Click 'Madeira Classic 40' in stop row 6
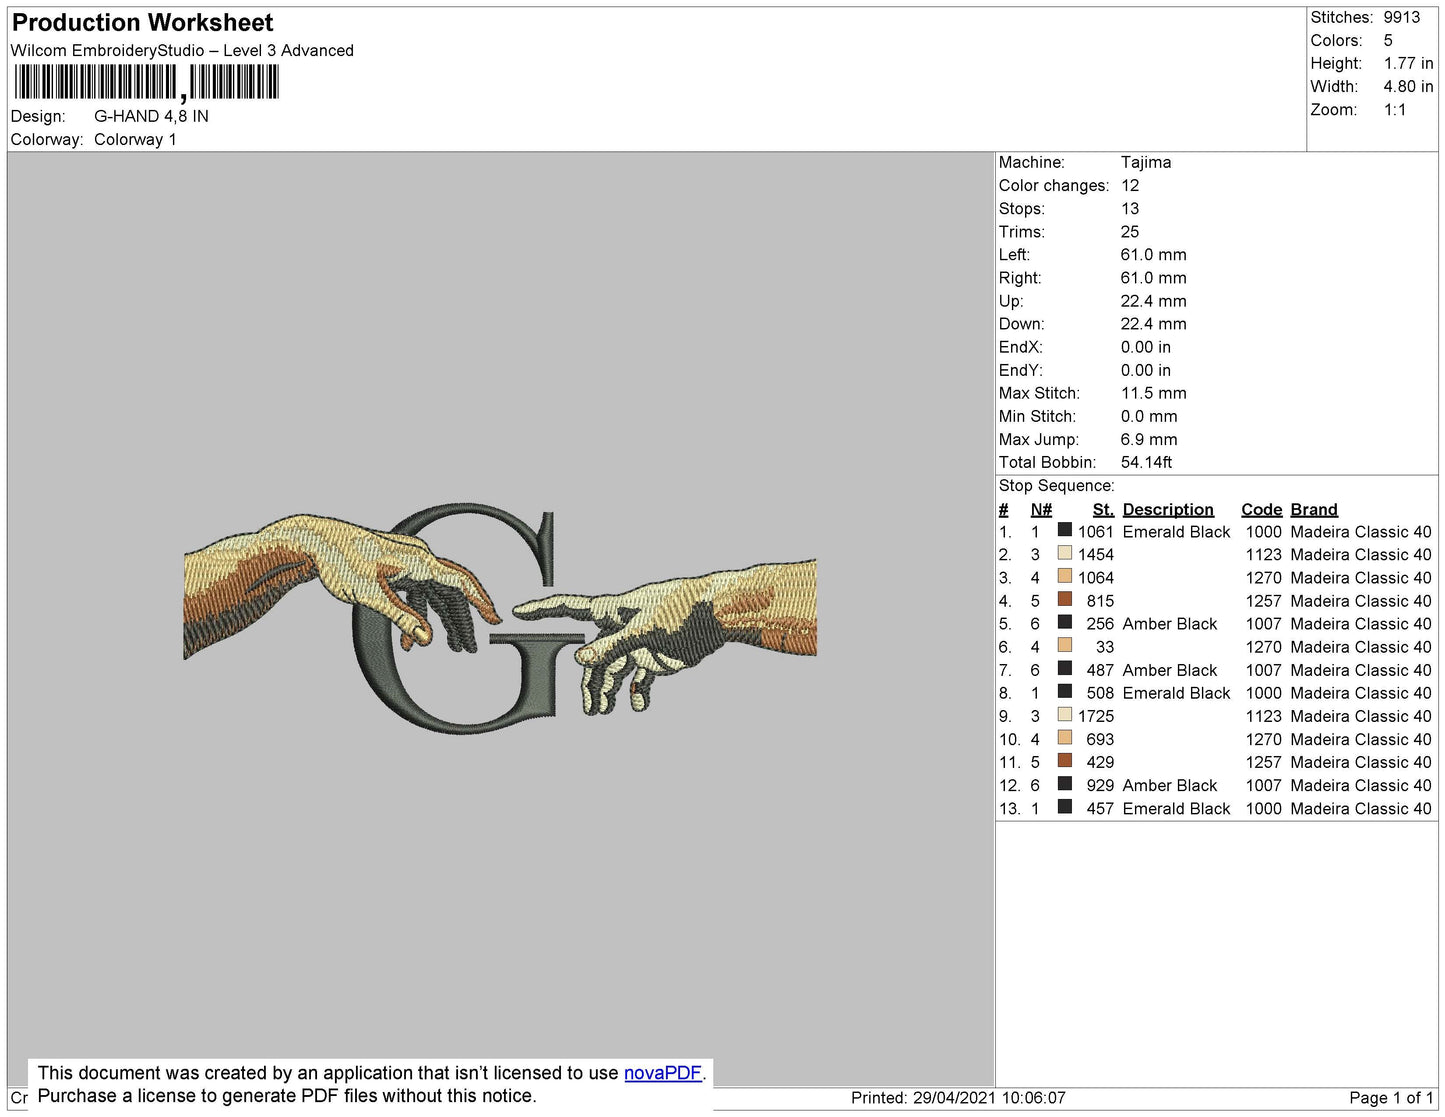The width and height of the screenshot is (1445, 1117). [x=1361, y=647]
